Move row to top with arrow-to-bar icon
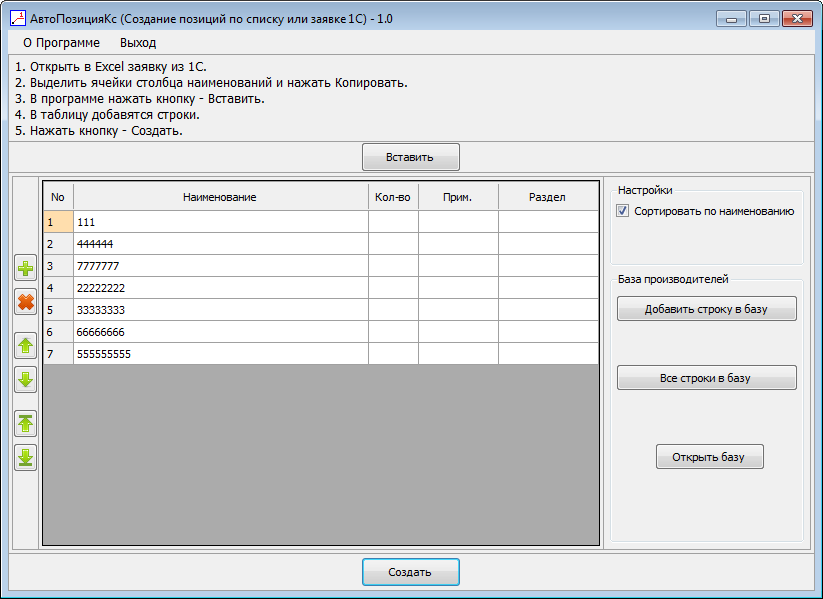823x599 pixels. tap(25, 424)
